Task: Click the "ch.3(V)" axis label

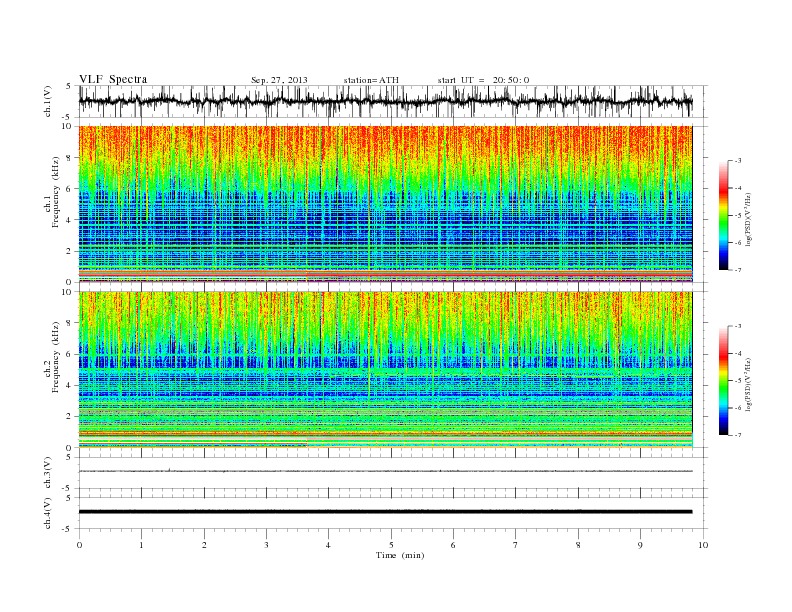Action: (48, 473)
